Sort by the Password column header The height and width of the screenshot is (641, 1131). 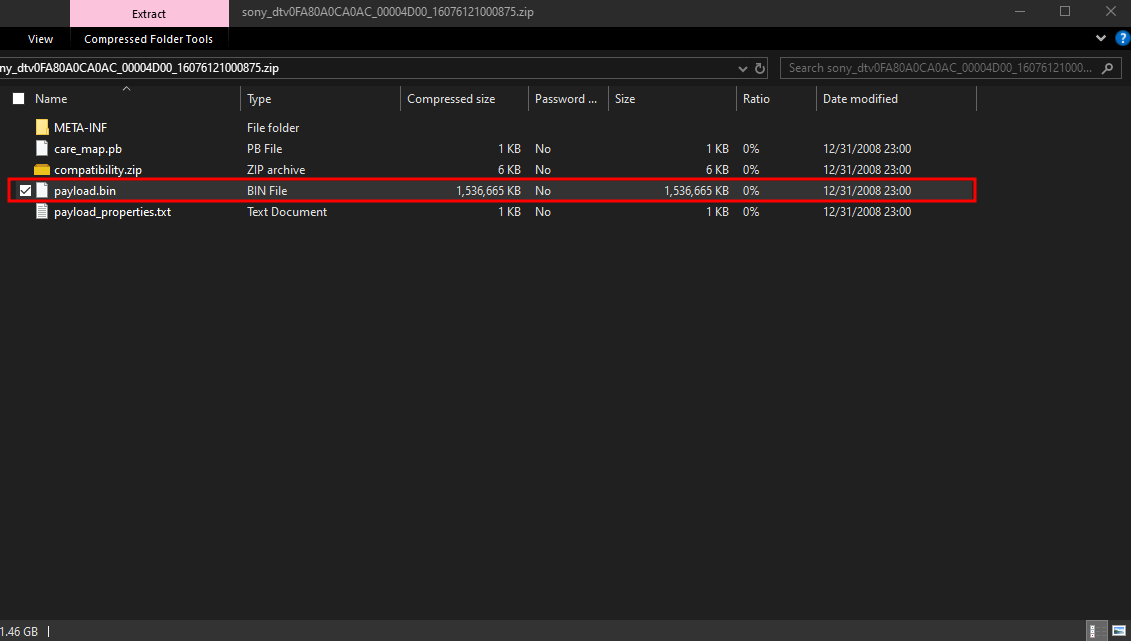point(568,99)
